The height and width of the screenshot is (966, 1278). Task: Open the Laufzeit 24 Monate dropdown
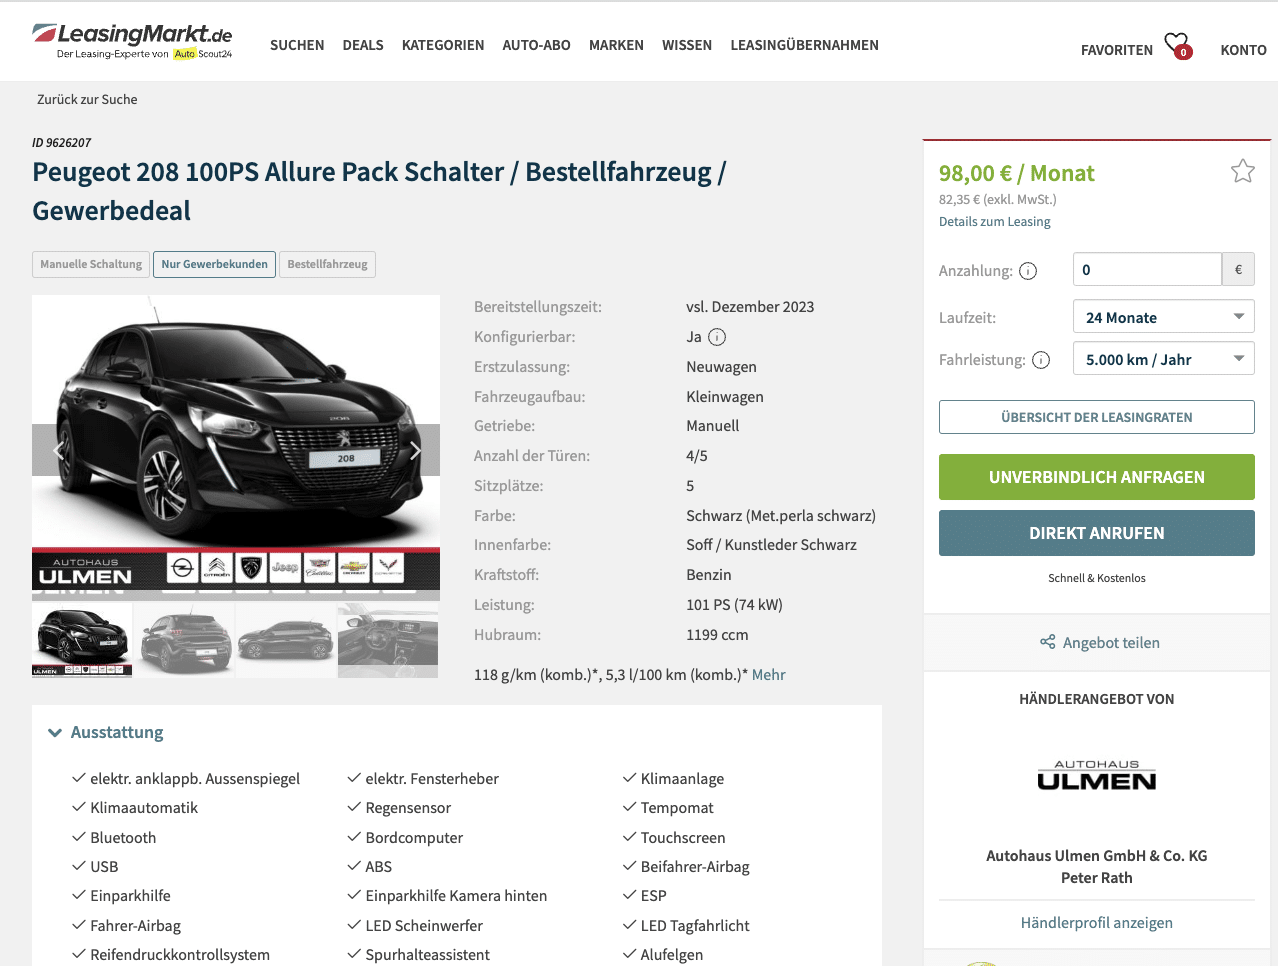pos(1163,317)
